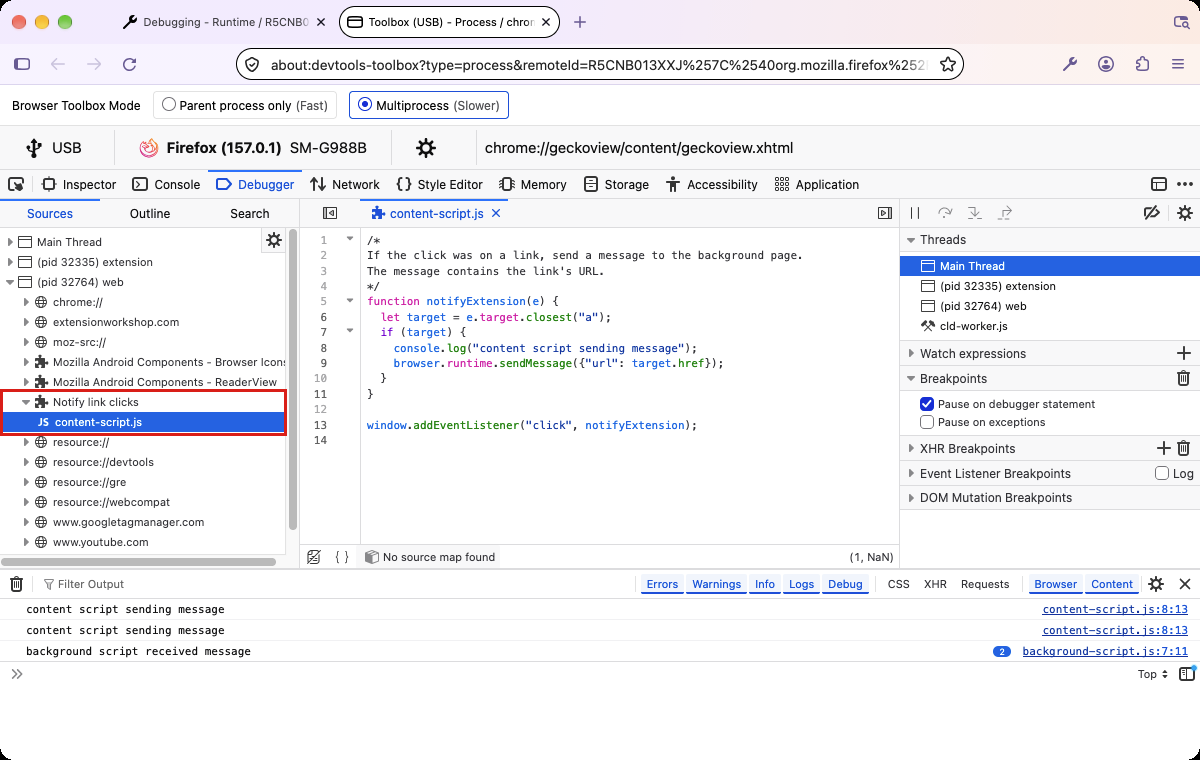Screen dimensions: 1200x760
Task: Expand the Watch expressions section
Action: tap(911, 353)
